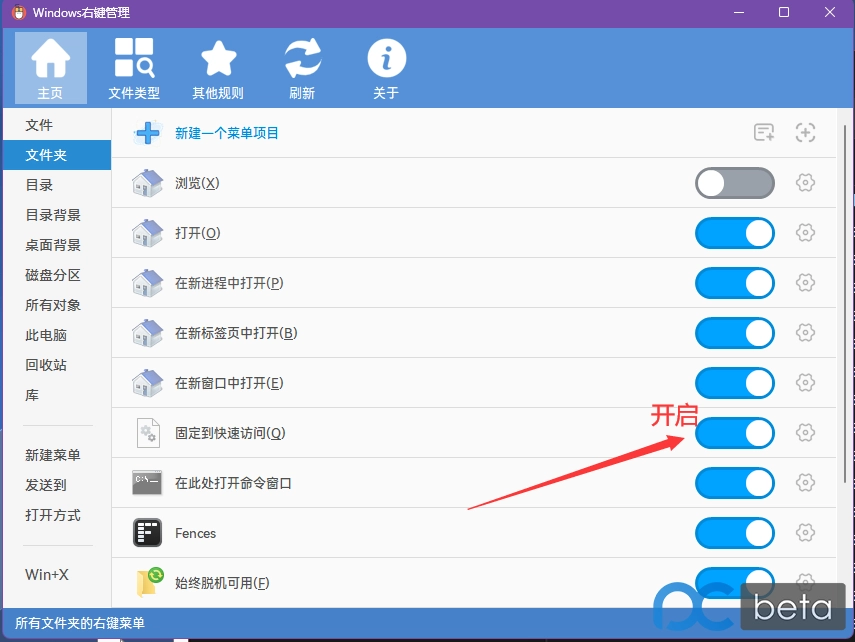Click the crosshair add-target icon at top right

coord(806,131)
